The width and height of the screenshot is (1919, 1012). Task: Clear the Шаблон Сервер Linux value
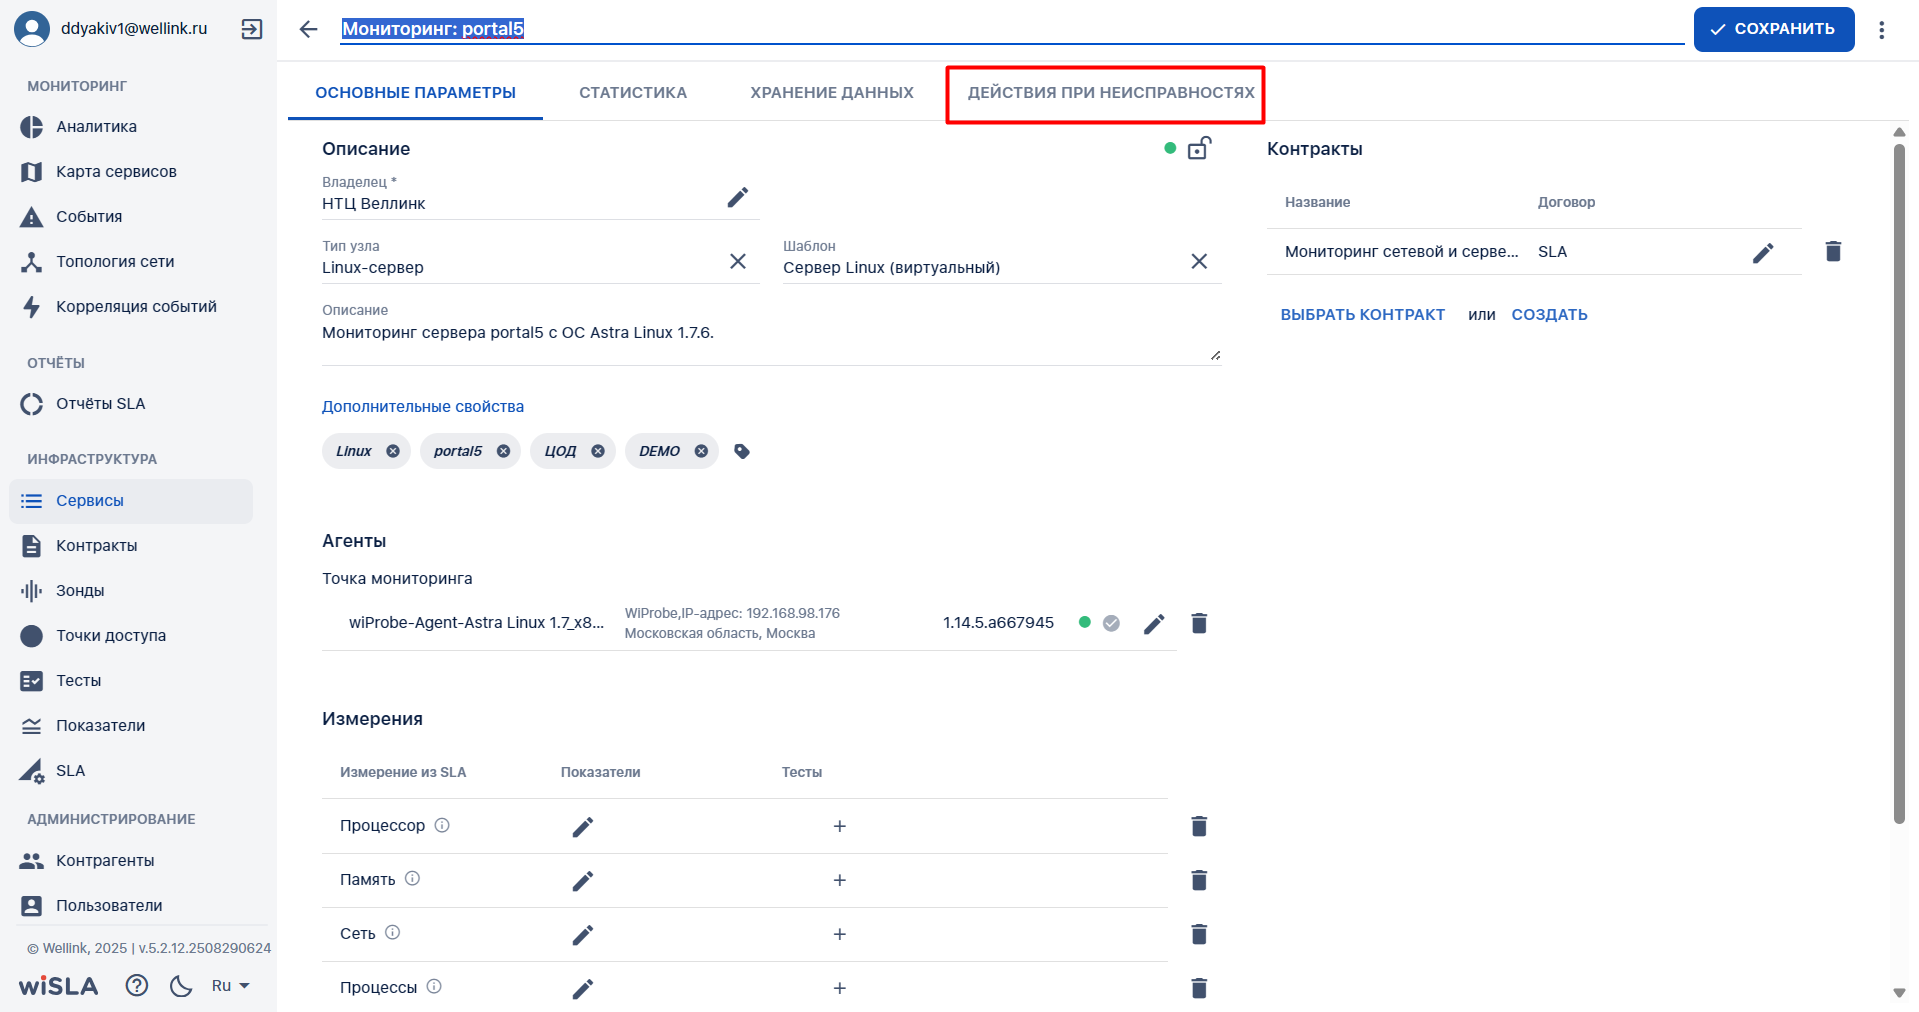tap(1199, 261)
